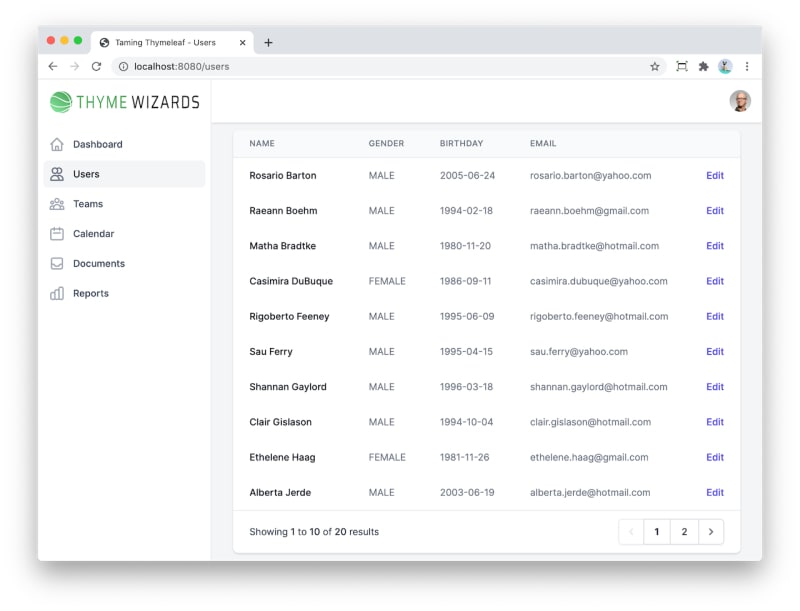Reload the page using the refresh button
800x611 pixels.
click(x=96, y=67)
